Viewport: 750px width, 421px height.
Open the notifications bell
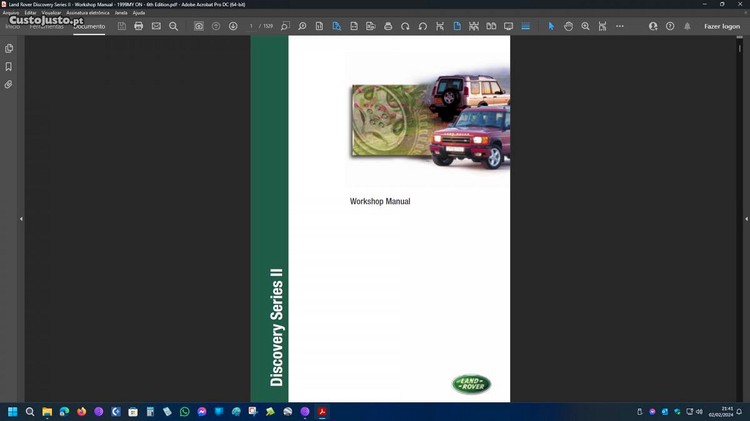pyautogui.click(x=686, y=26)
